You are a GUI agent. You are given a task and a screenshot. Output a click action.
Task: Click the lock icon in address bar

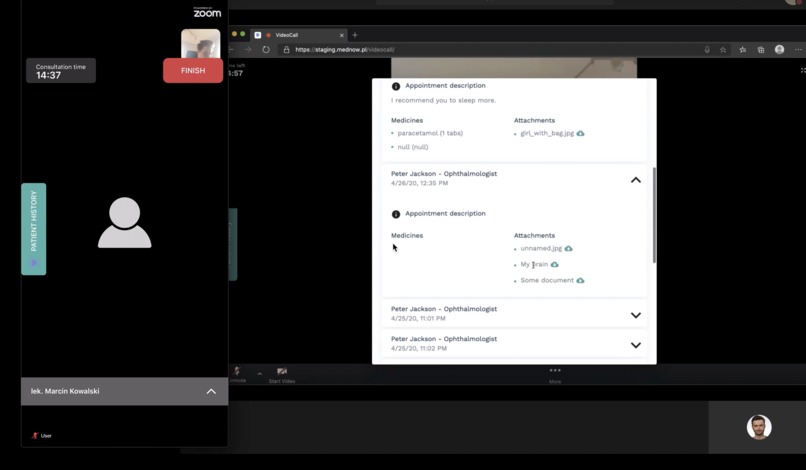click(286, 50)
